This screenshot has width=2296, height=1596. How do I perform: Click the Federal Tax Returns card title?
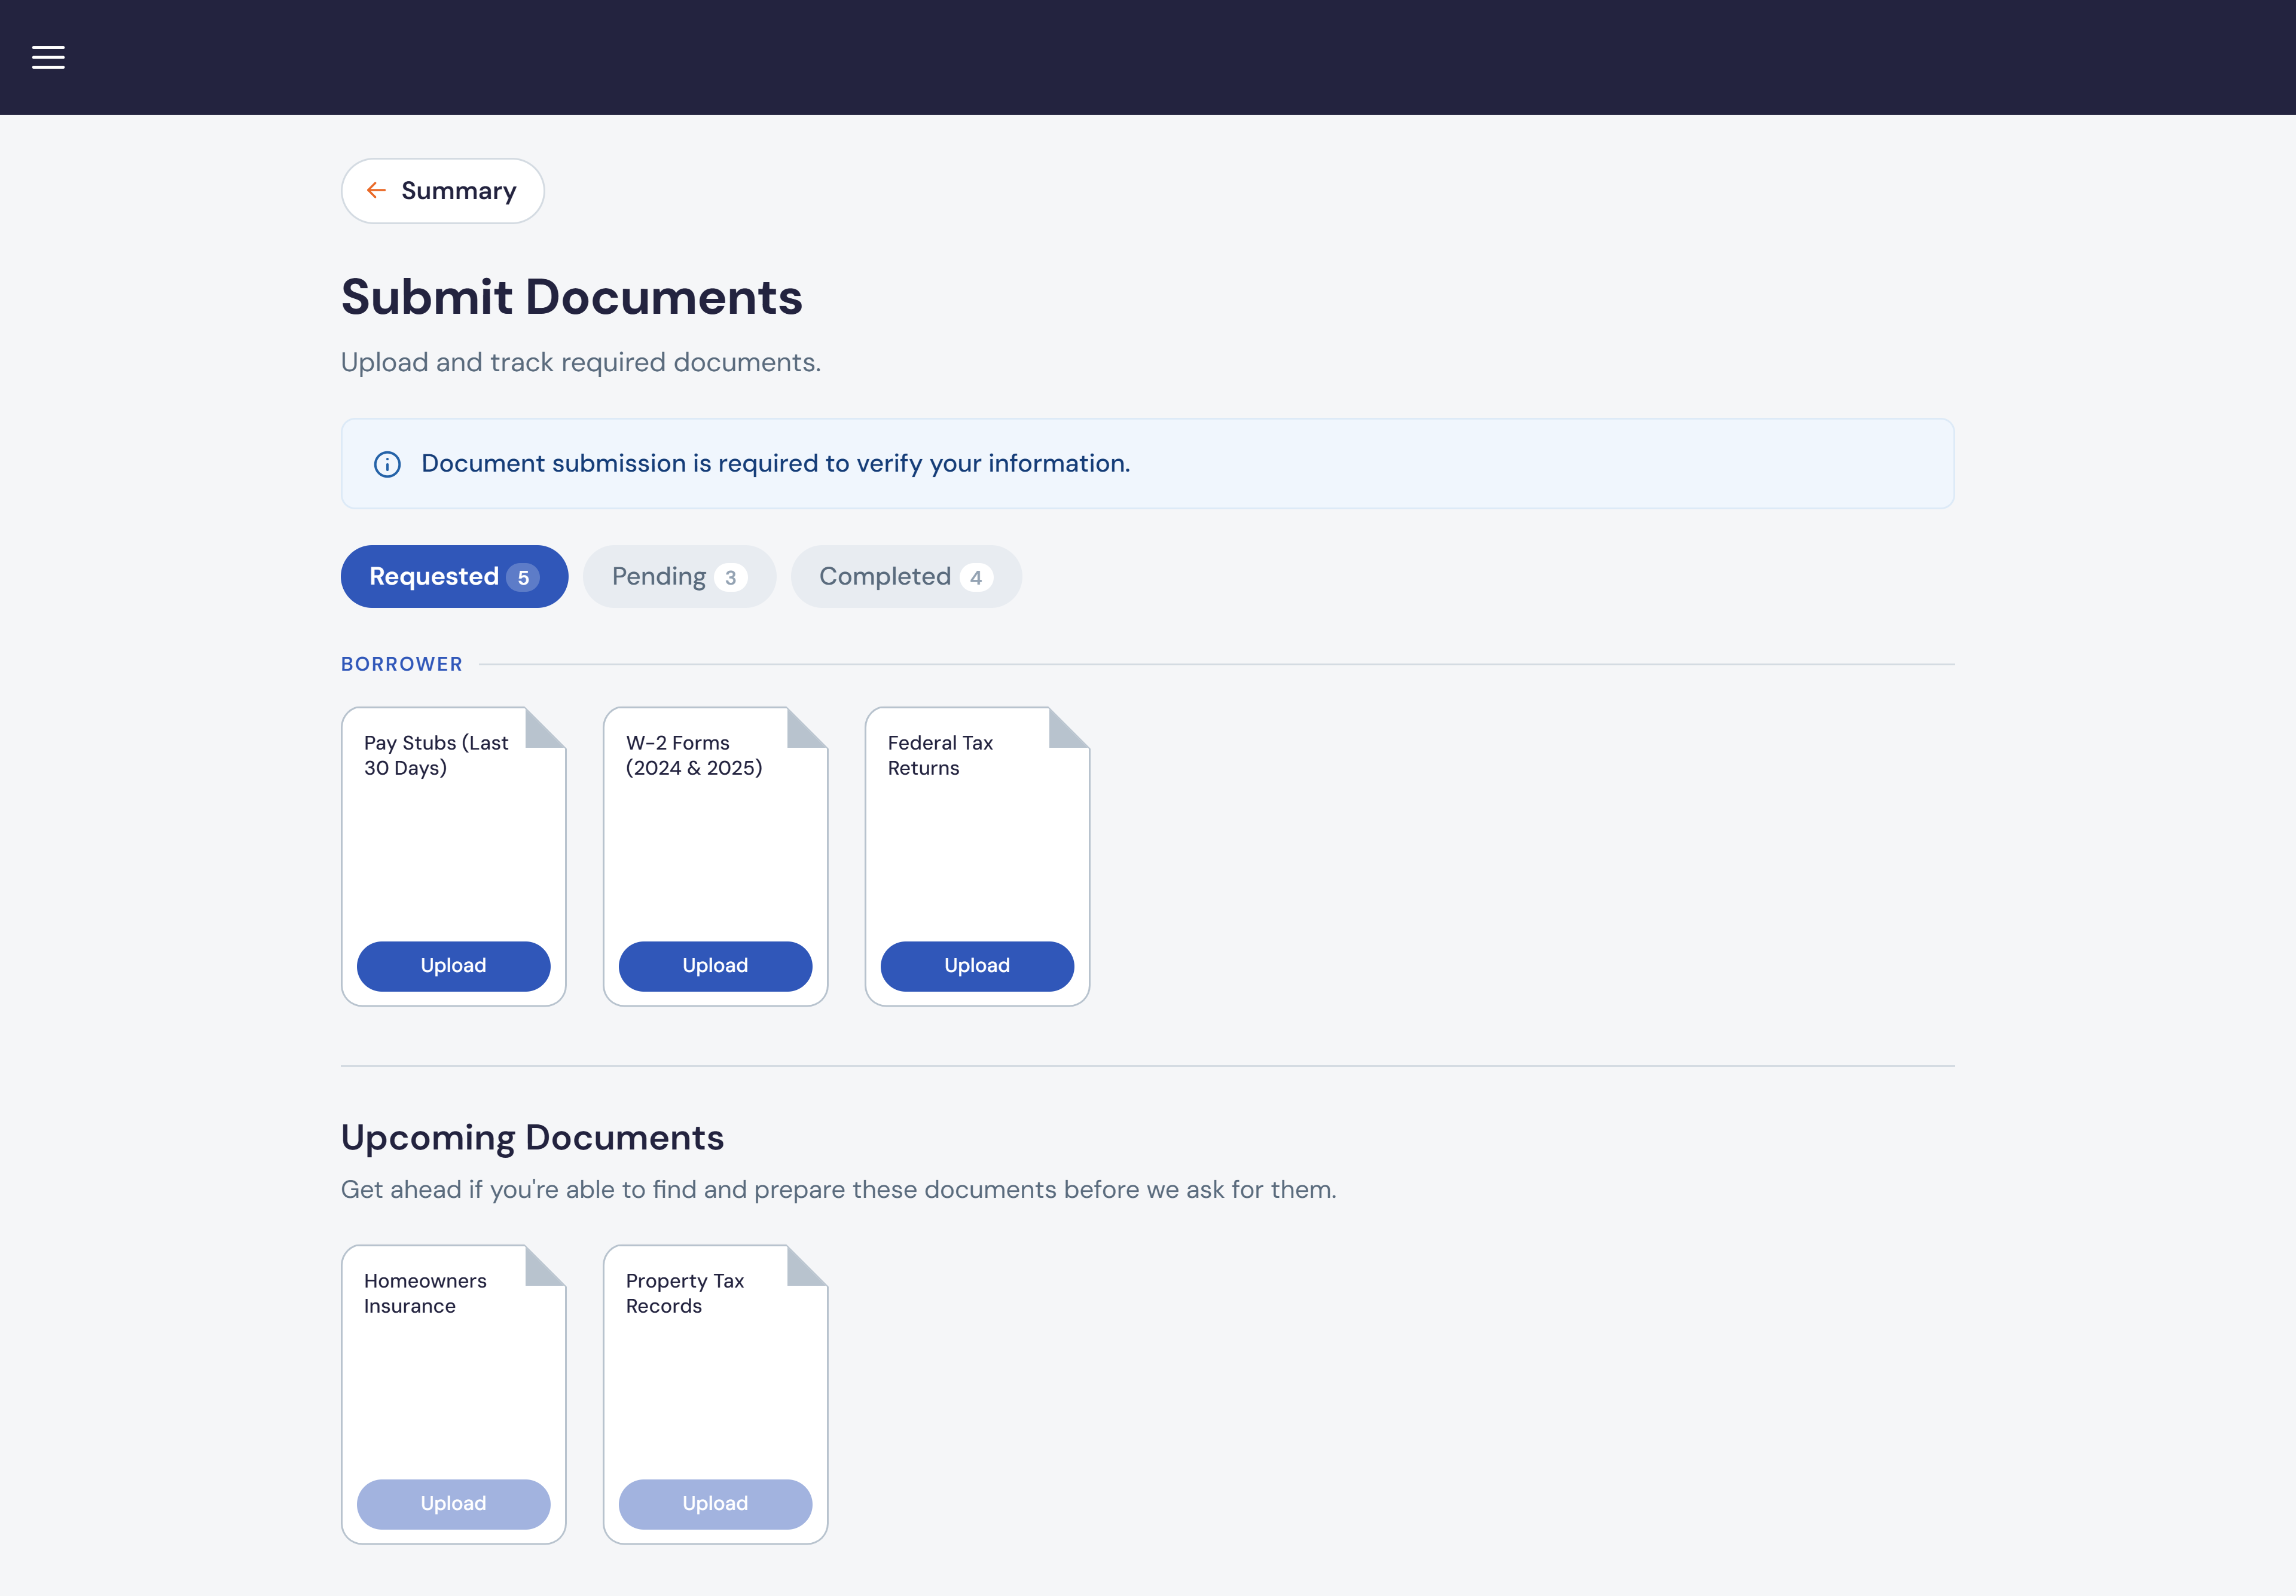click(x=940, y=755)
